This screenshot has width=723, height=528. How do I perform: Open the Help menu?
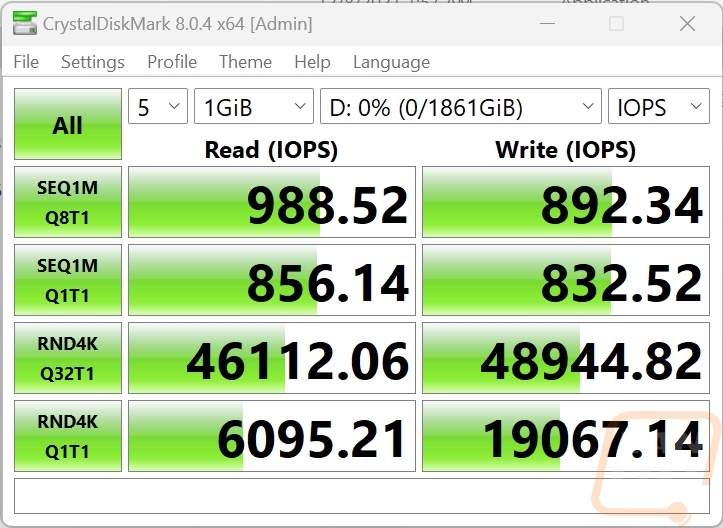click(x=312, y=62)
